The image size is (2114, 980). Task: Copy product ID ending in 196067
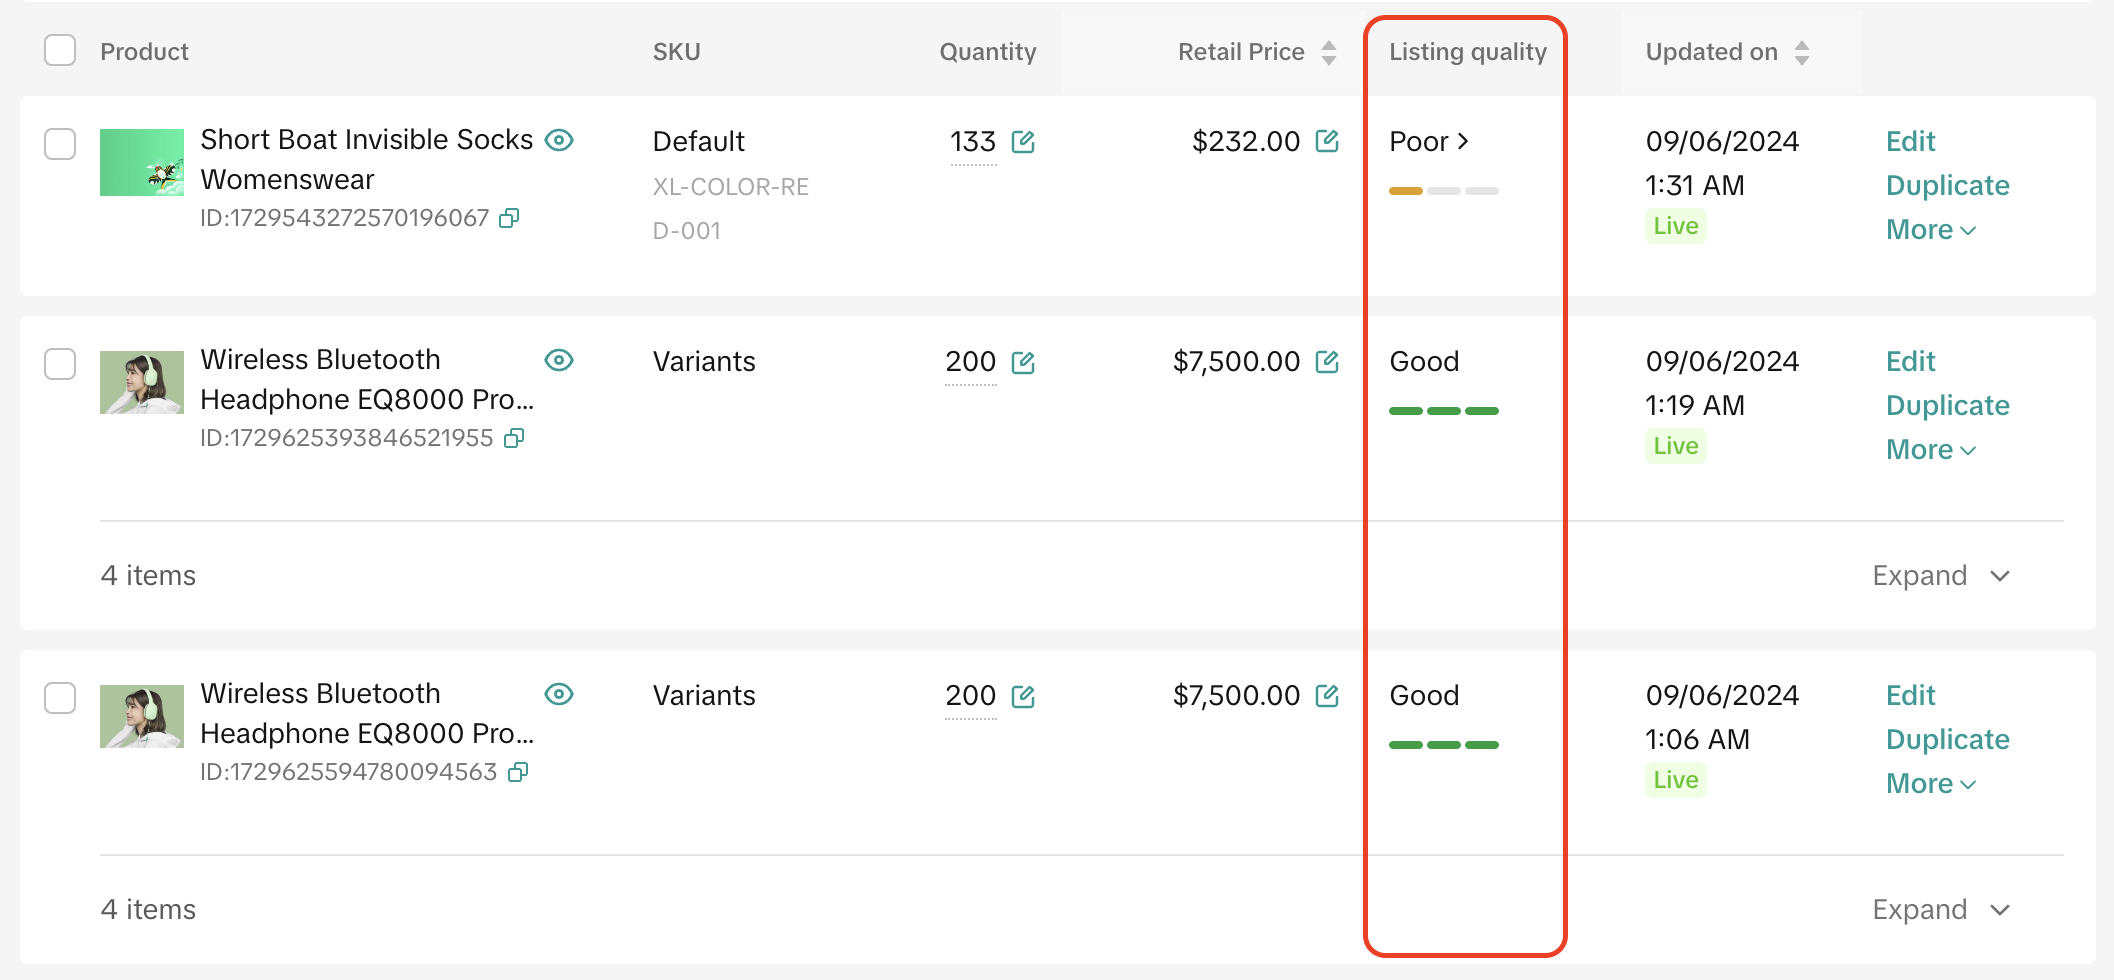[509, 218]
